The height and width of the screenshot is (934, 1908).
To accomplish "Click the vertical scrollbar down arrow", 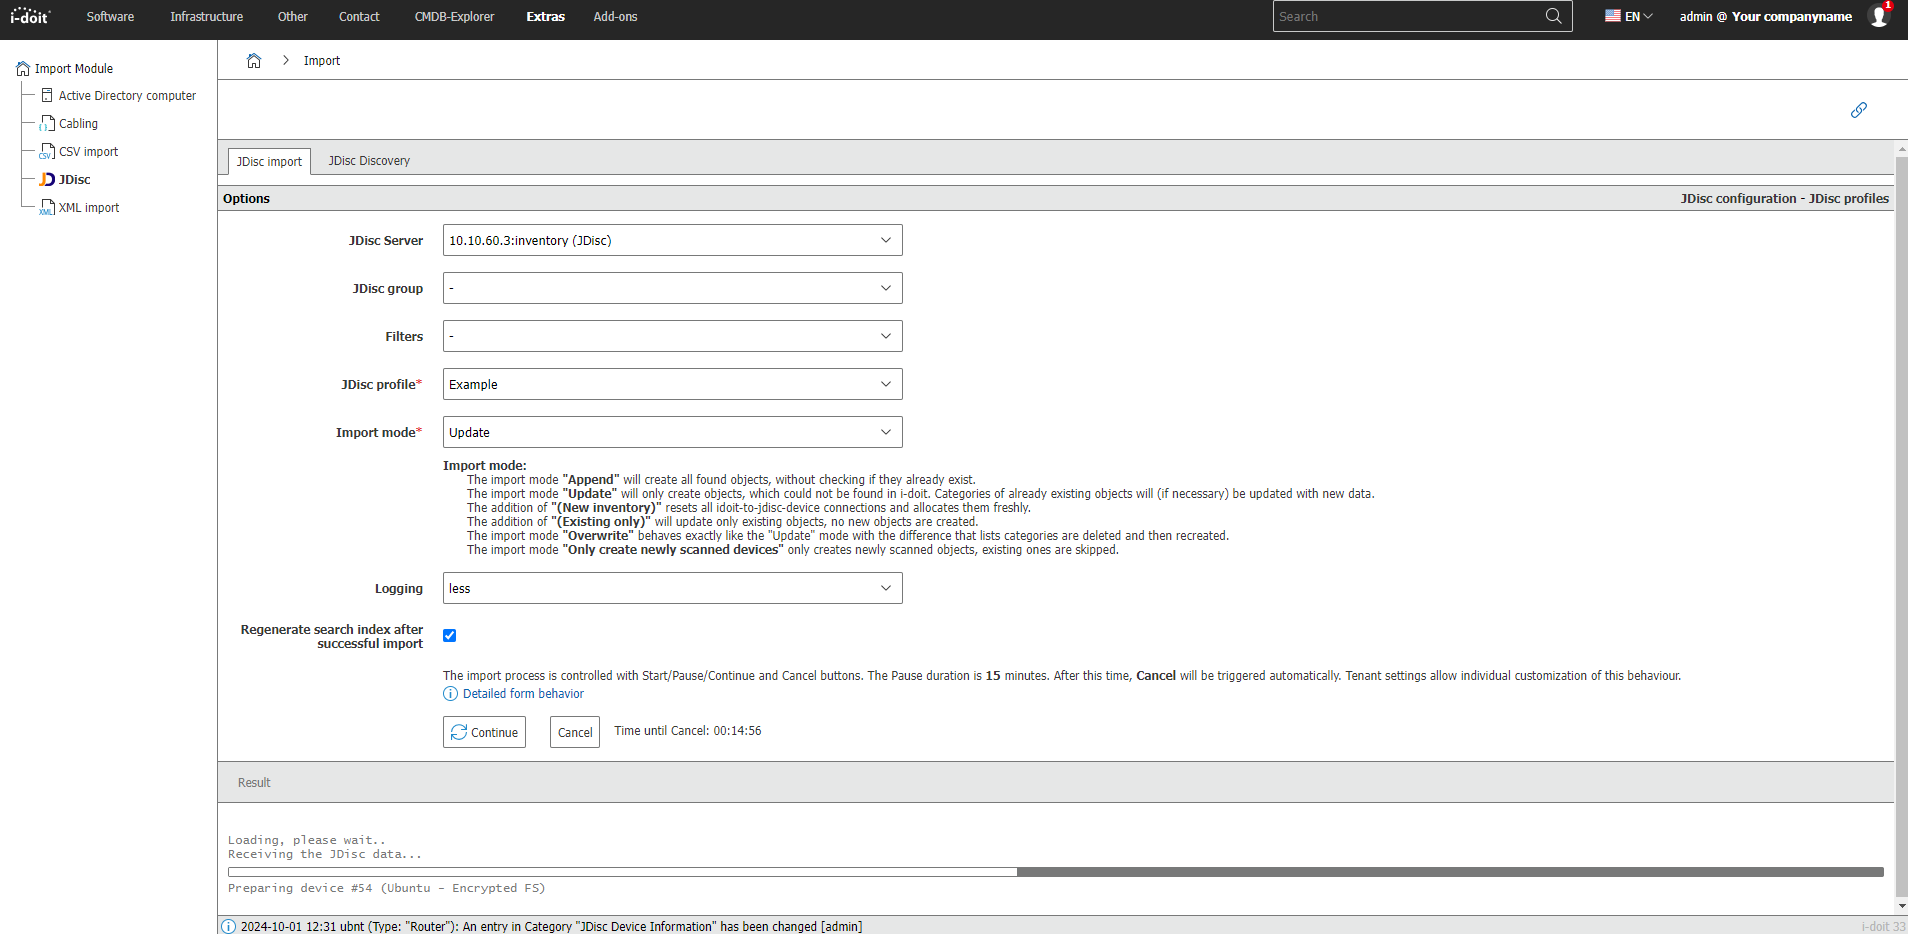I will (1901, 906).
